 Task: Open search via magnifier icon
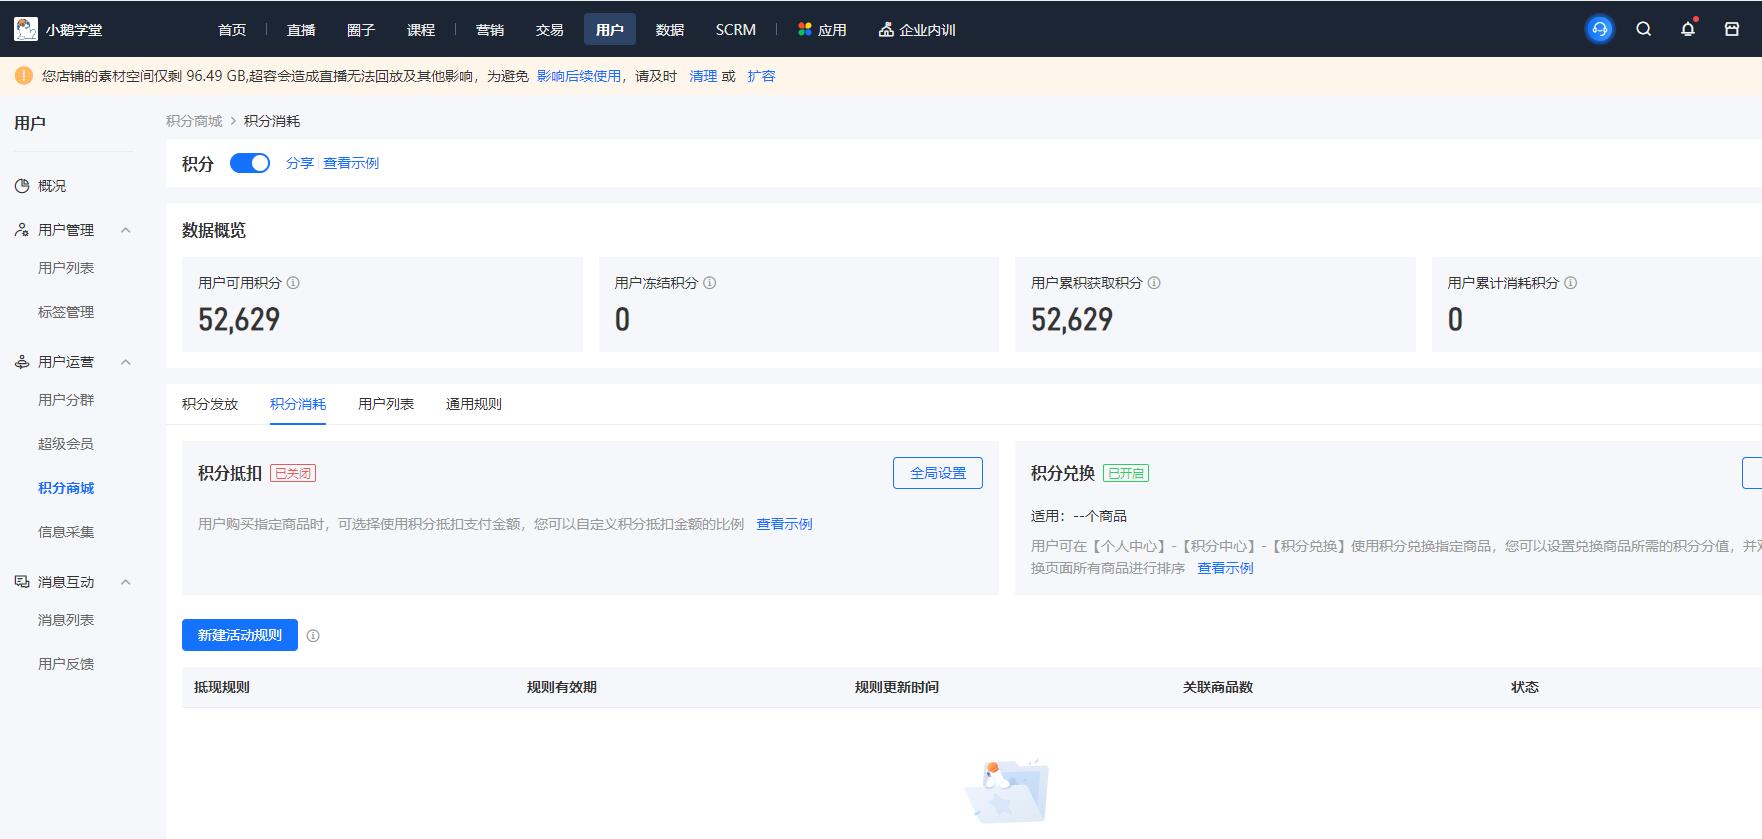(1643, 29)
